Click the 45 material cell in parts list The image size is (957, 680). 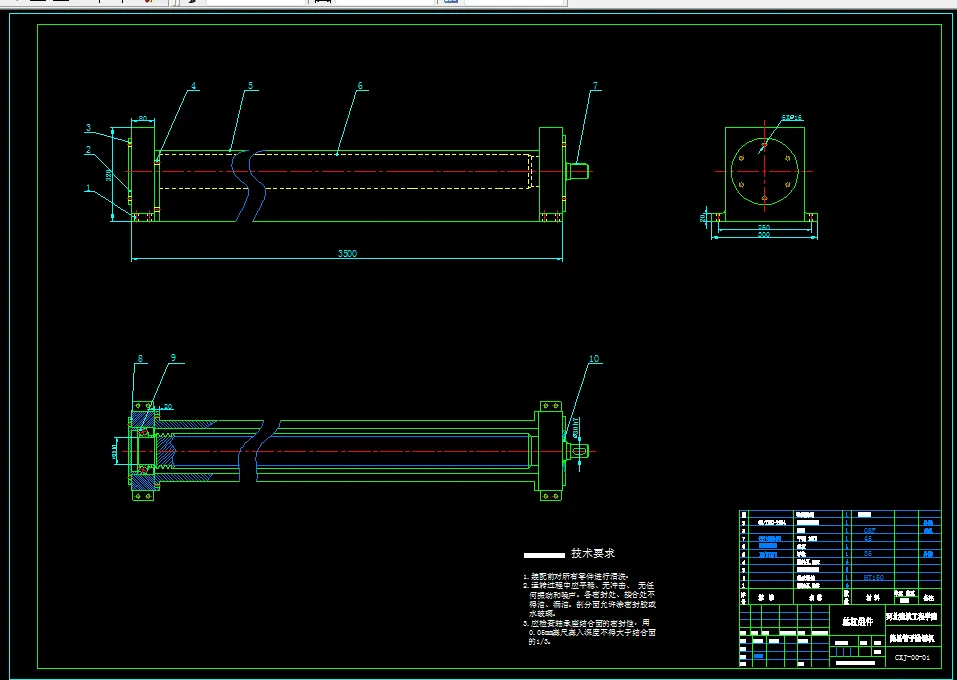pos(869,539)
